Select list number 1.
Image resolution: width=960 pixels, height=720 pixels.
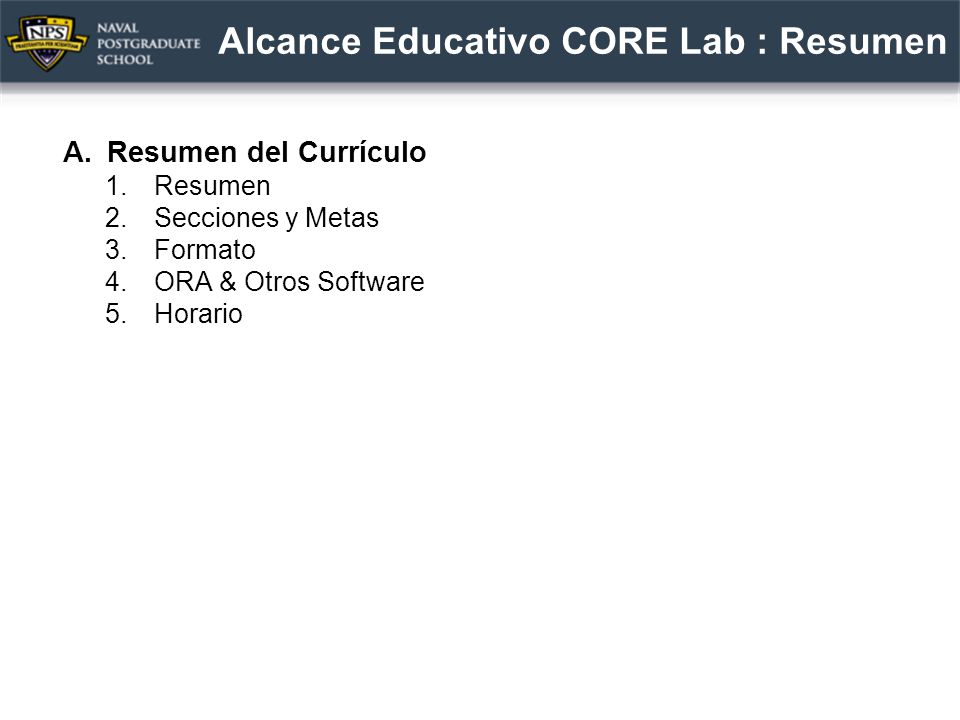pos(116,186)
